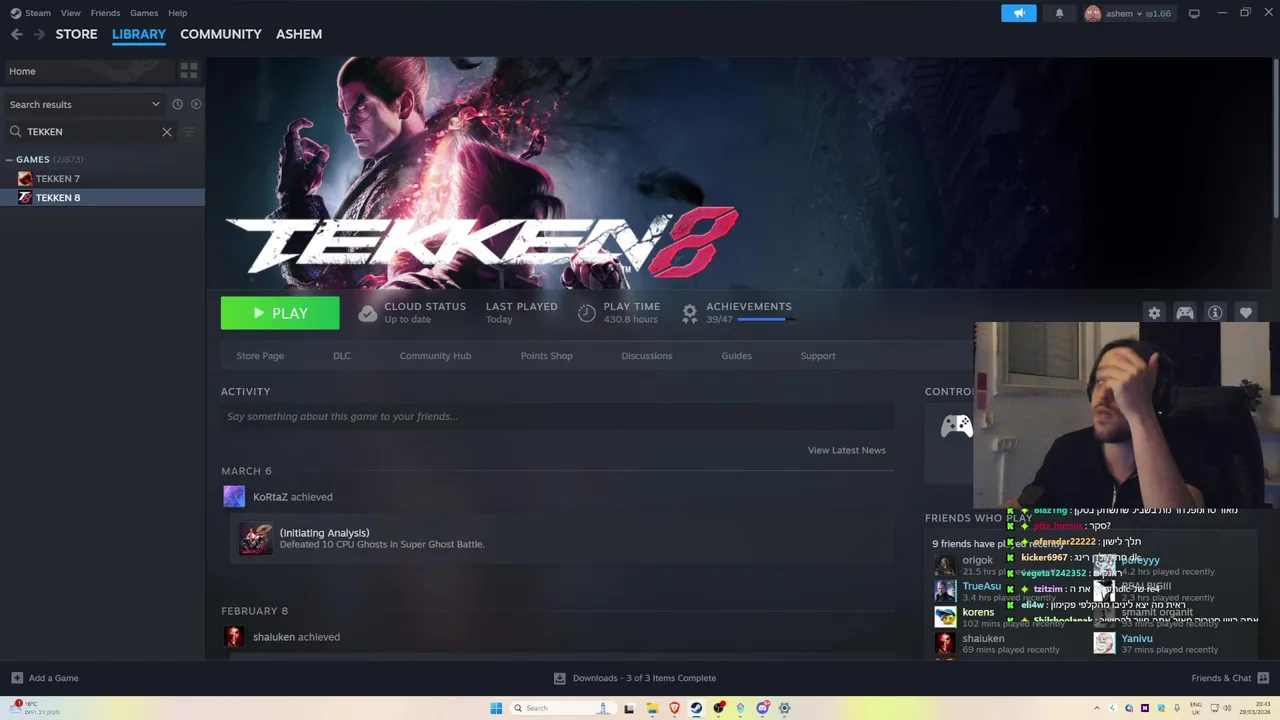Open the TEKKEN 8 settings gear
Image resolution: width=1280 pixels, height=720 pixels.
click(x=1154, y=313)
